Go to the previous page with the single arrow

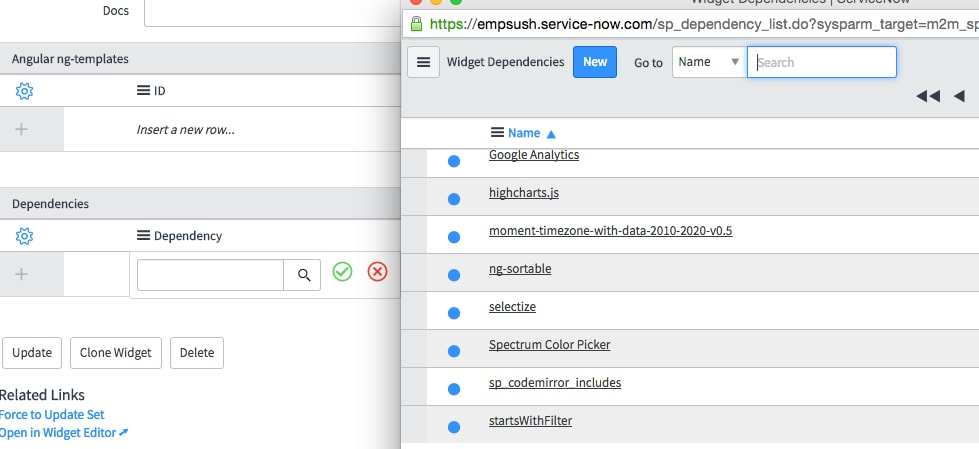tap(960, 96)
